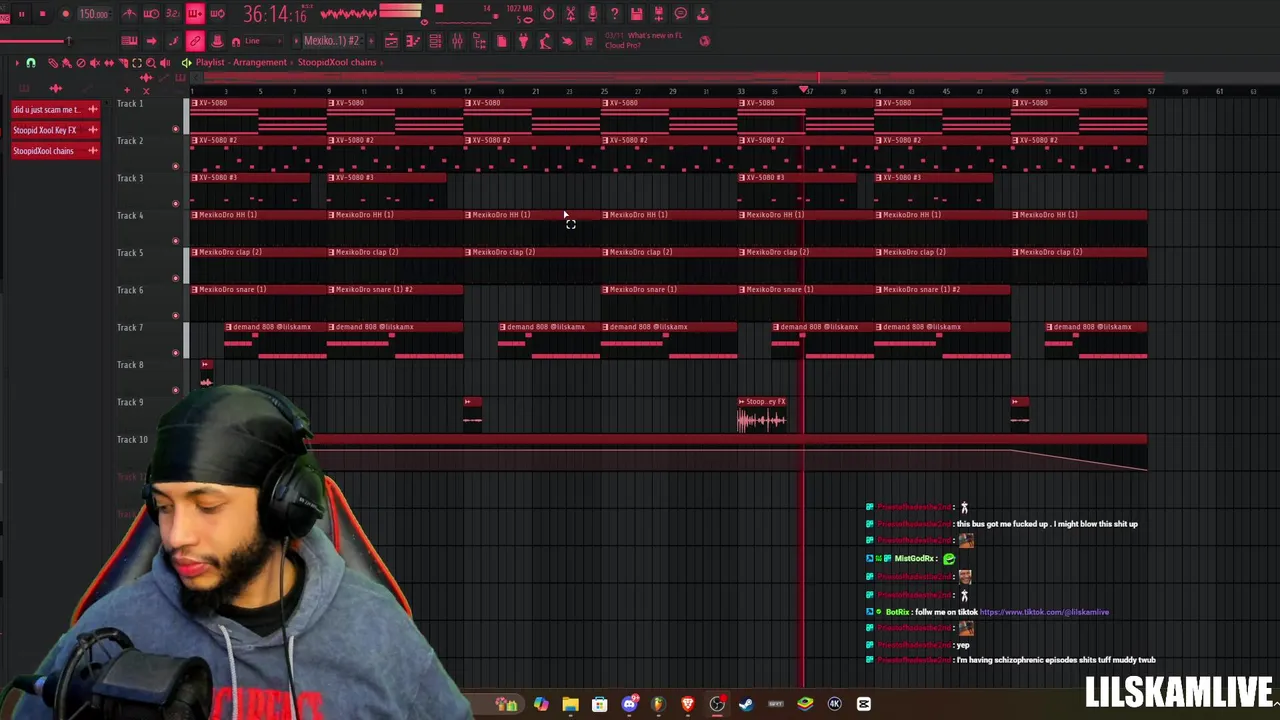Mute Track 7 using its dot toggle

point(176,353)
